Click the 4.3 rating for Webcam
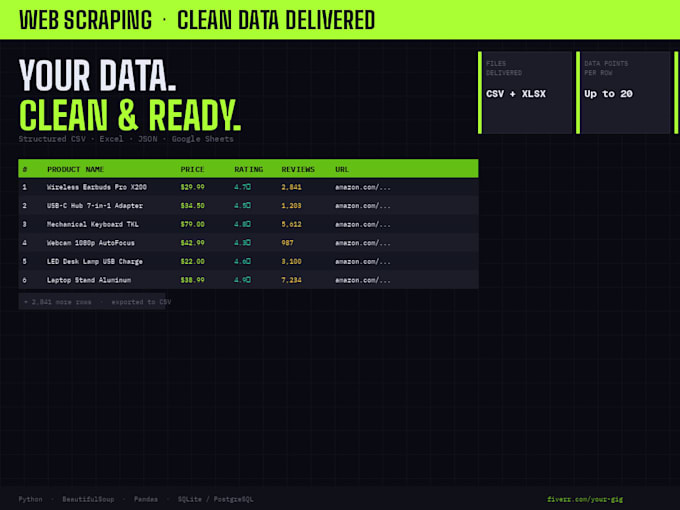The height and width of the screenshot is (510, 680). click(x=242, y=243)
